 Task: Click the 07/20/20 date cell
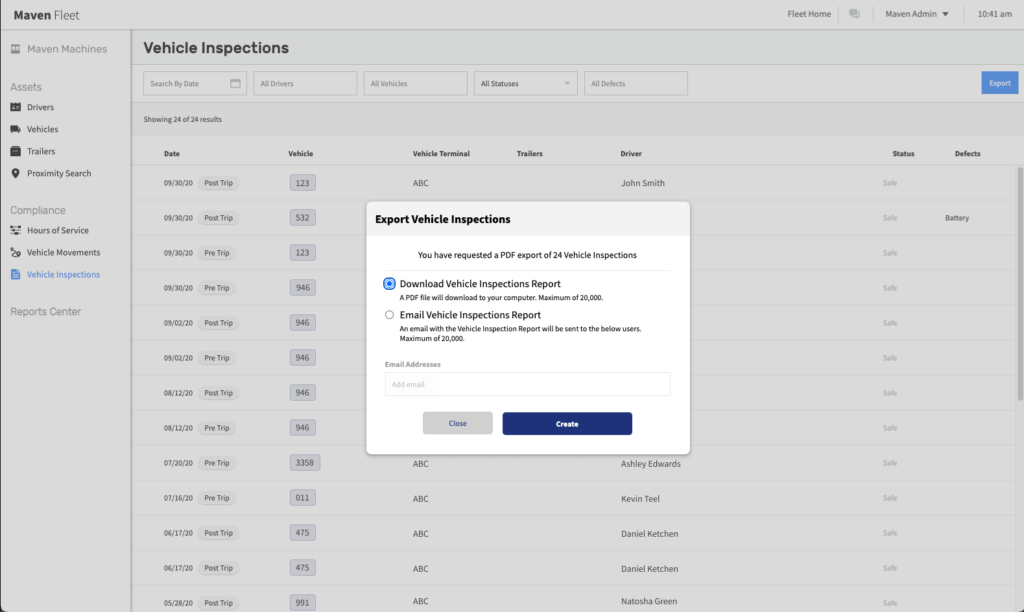pos(178,463)
